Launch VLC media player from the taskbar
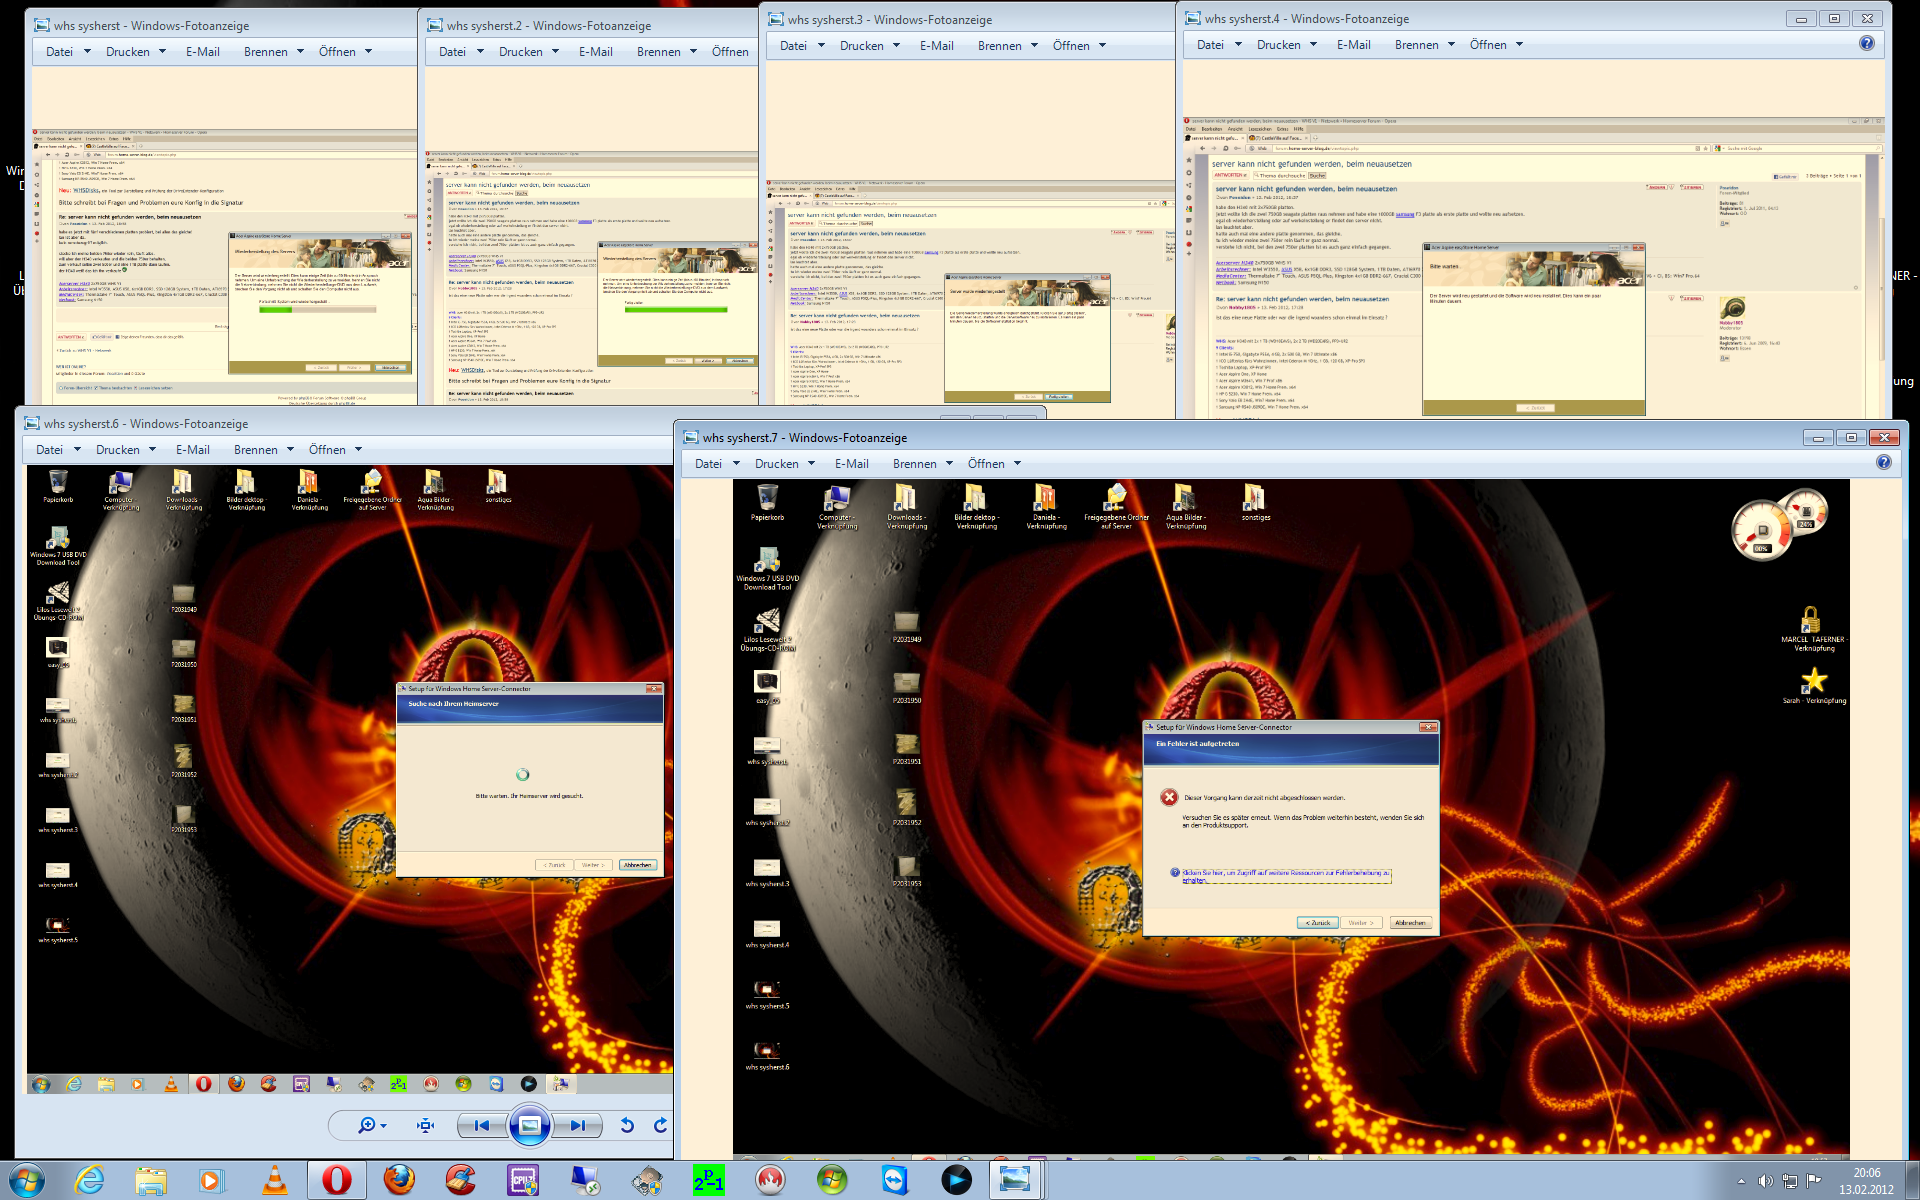 coord(274,1181)
